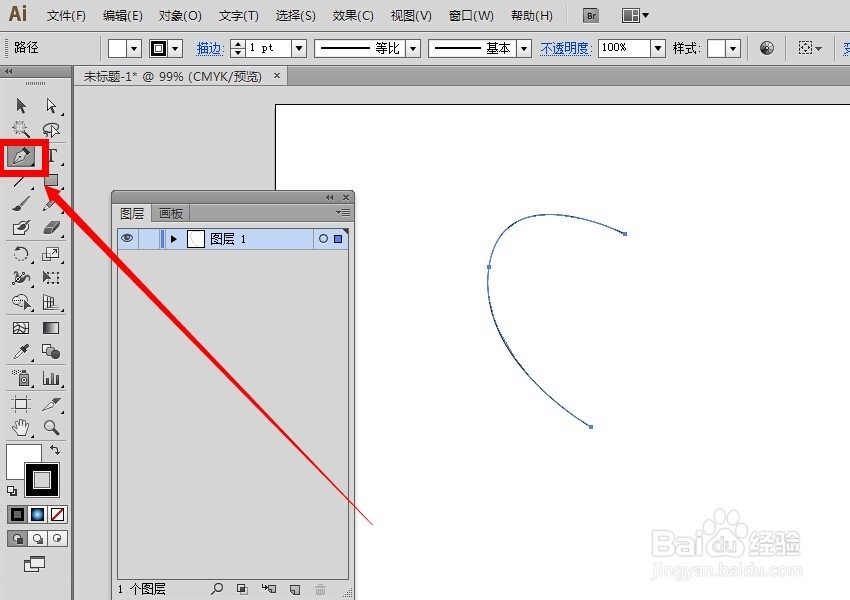Open Adobe Bridge via Br icon
The image size is (850, 600).
[x=591, y=16]
